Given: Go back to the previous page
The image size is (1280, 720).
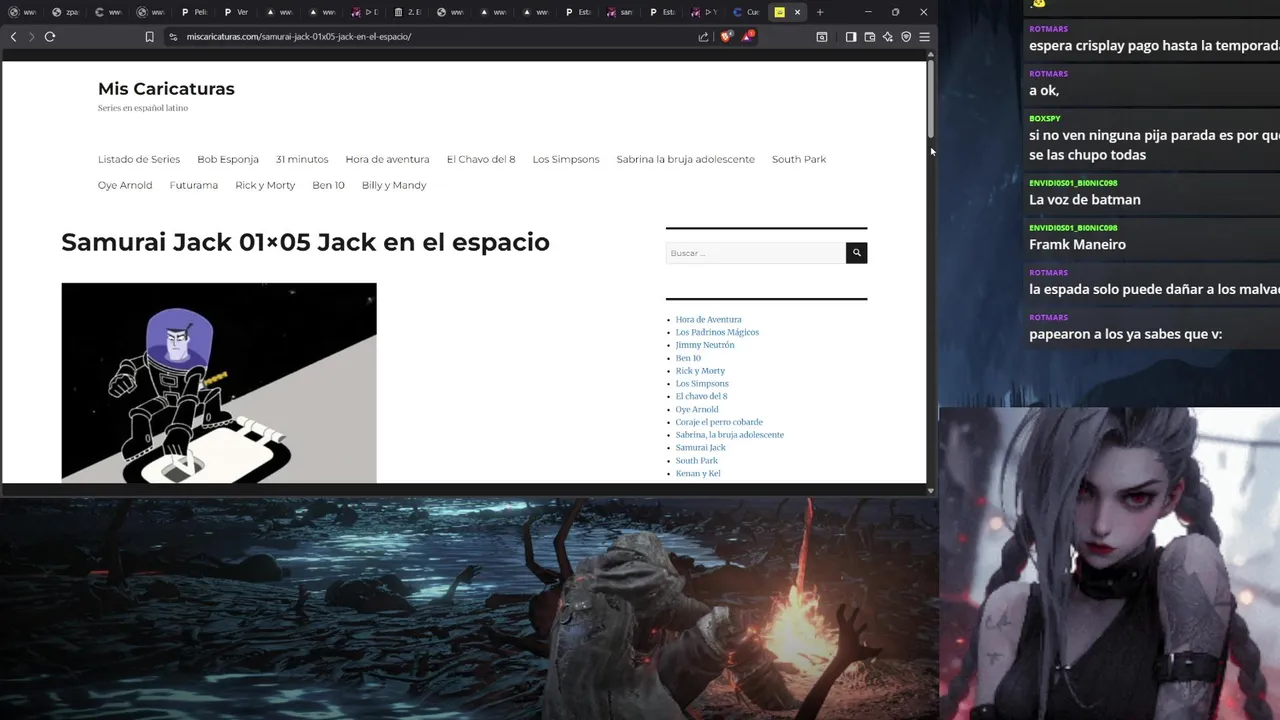Looking at the screenshot, I should coord(13,36).
